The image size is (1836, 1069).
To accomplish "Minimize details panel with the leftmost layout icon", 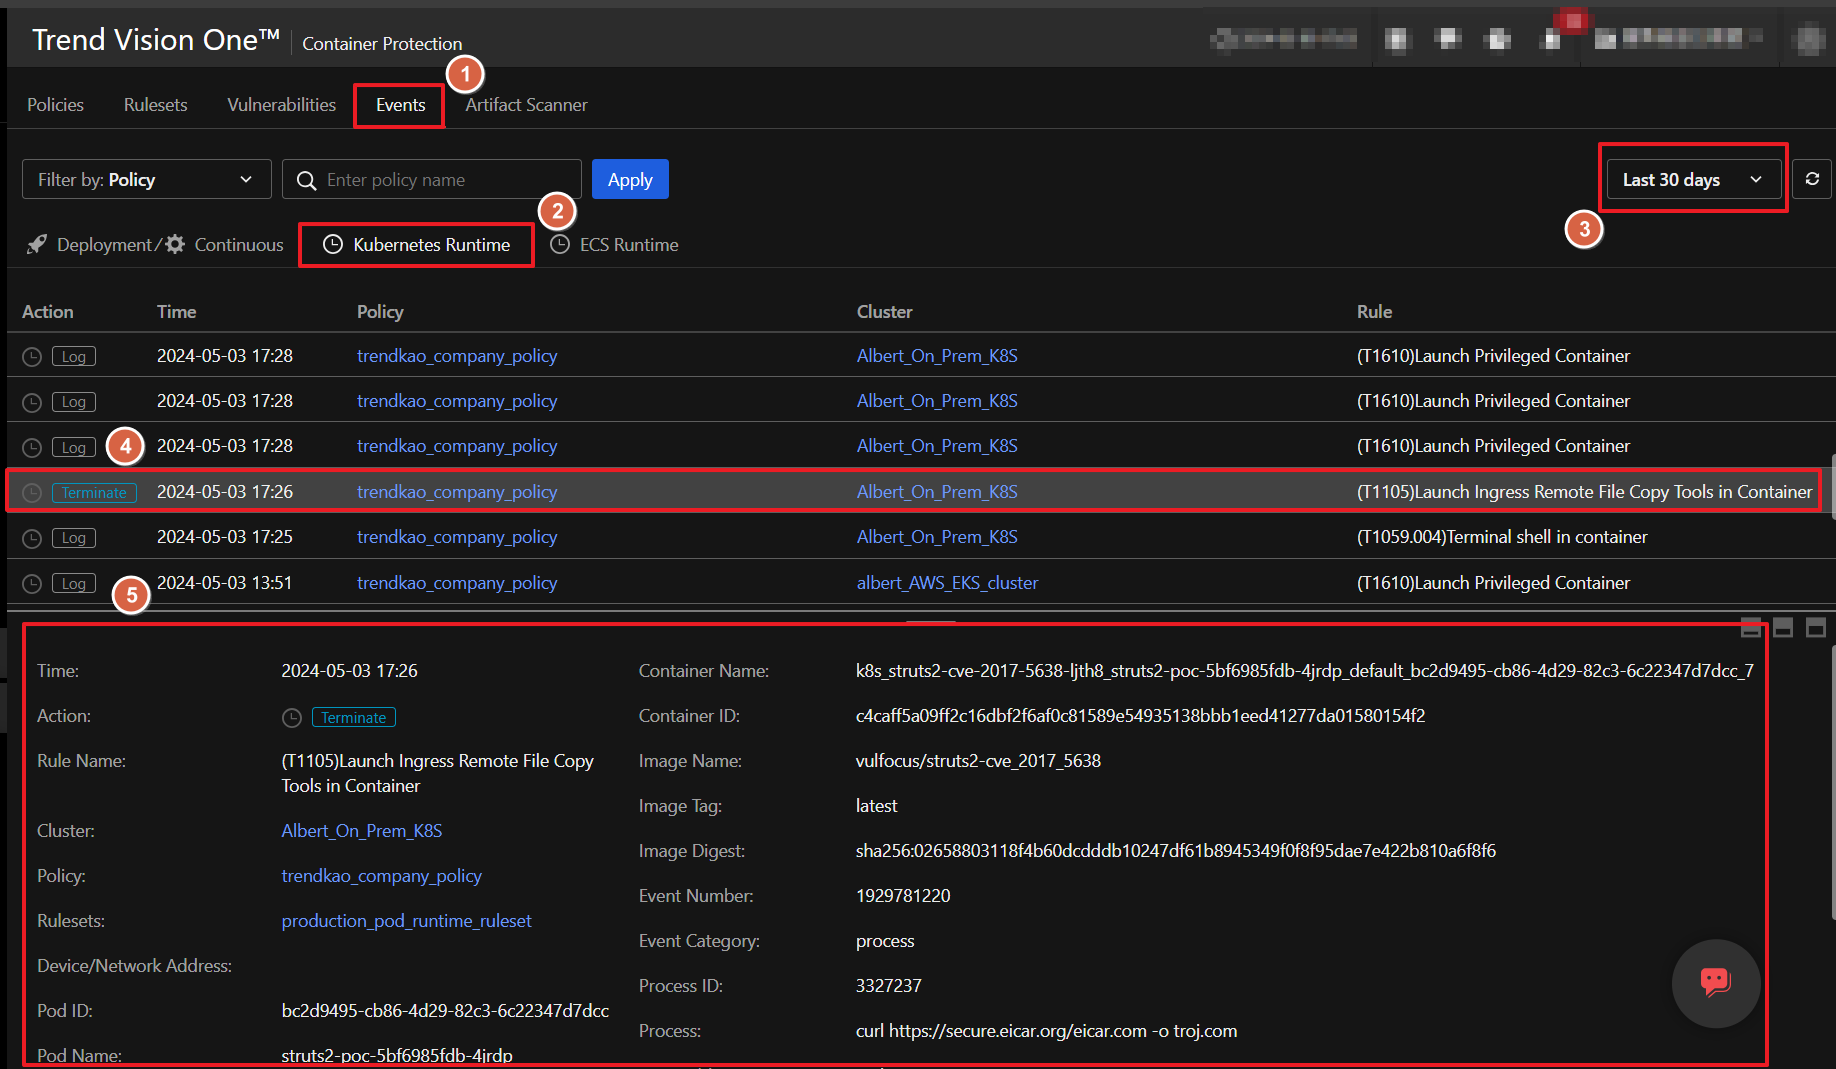I will coord(1750,628).
